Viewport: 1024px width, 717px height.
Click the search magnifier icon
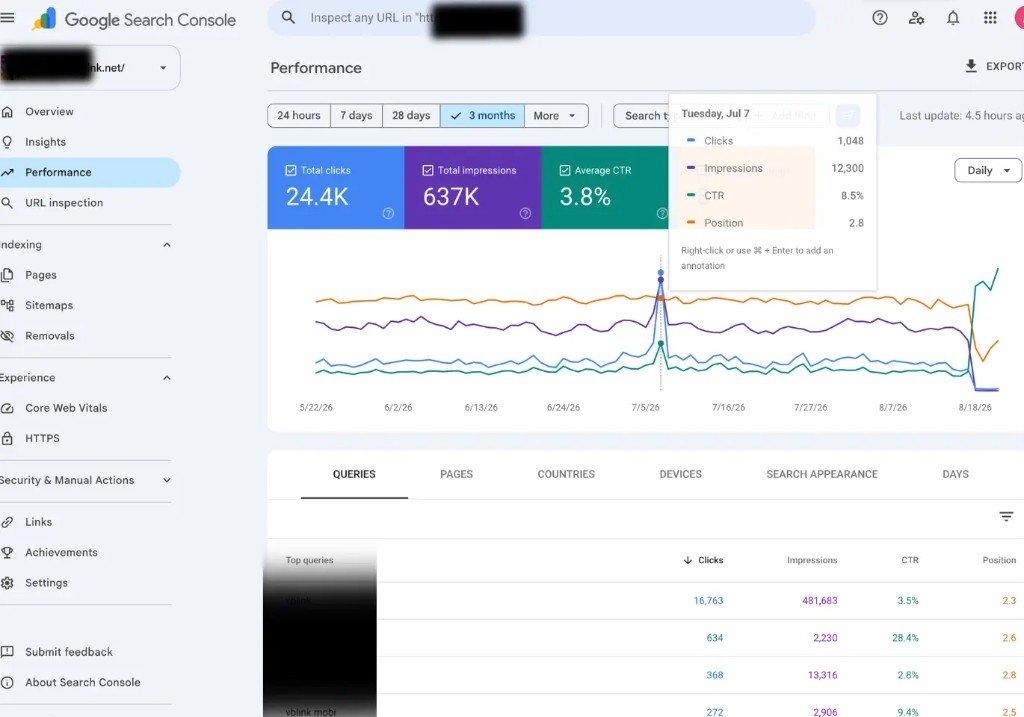[x=288, y=18]
